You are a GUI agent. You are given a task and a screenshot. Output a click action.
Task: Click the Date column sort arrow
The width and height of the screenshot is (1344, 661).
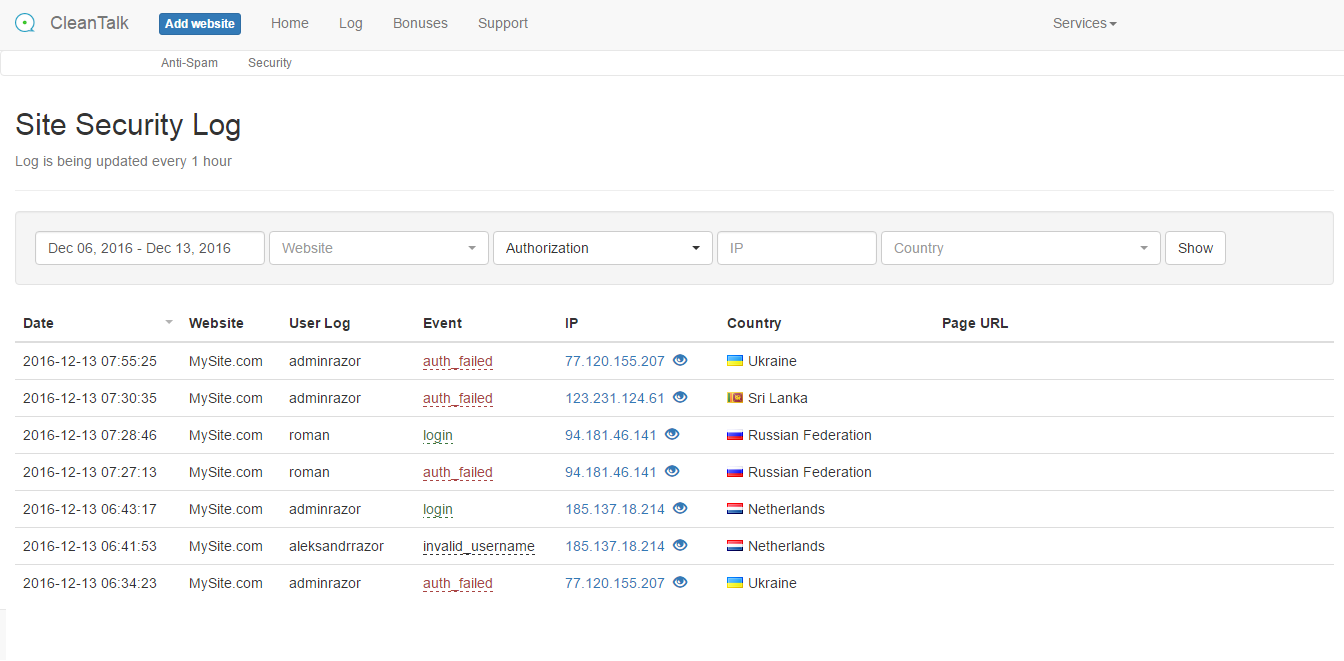click(169, 322)
